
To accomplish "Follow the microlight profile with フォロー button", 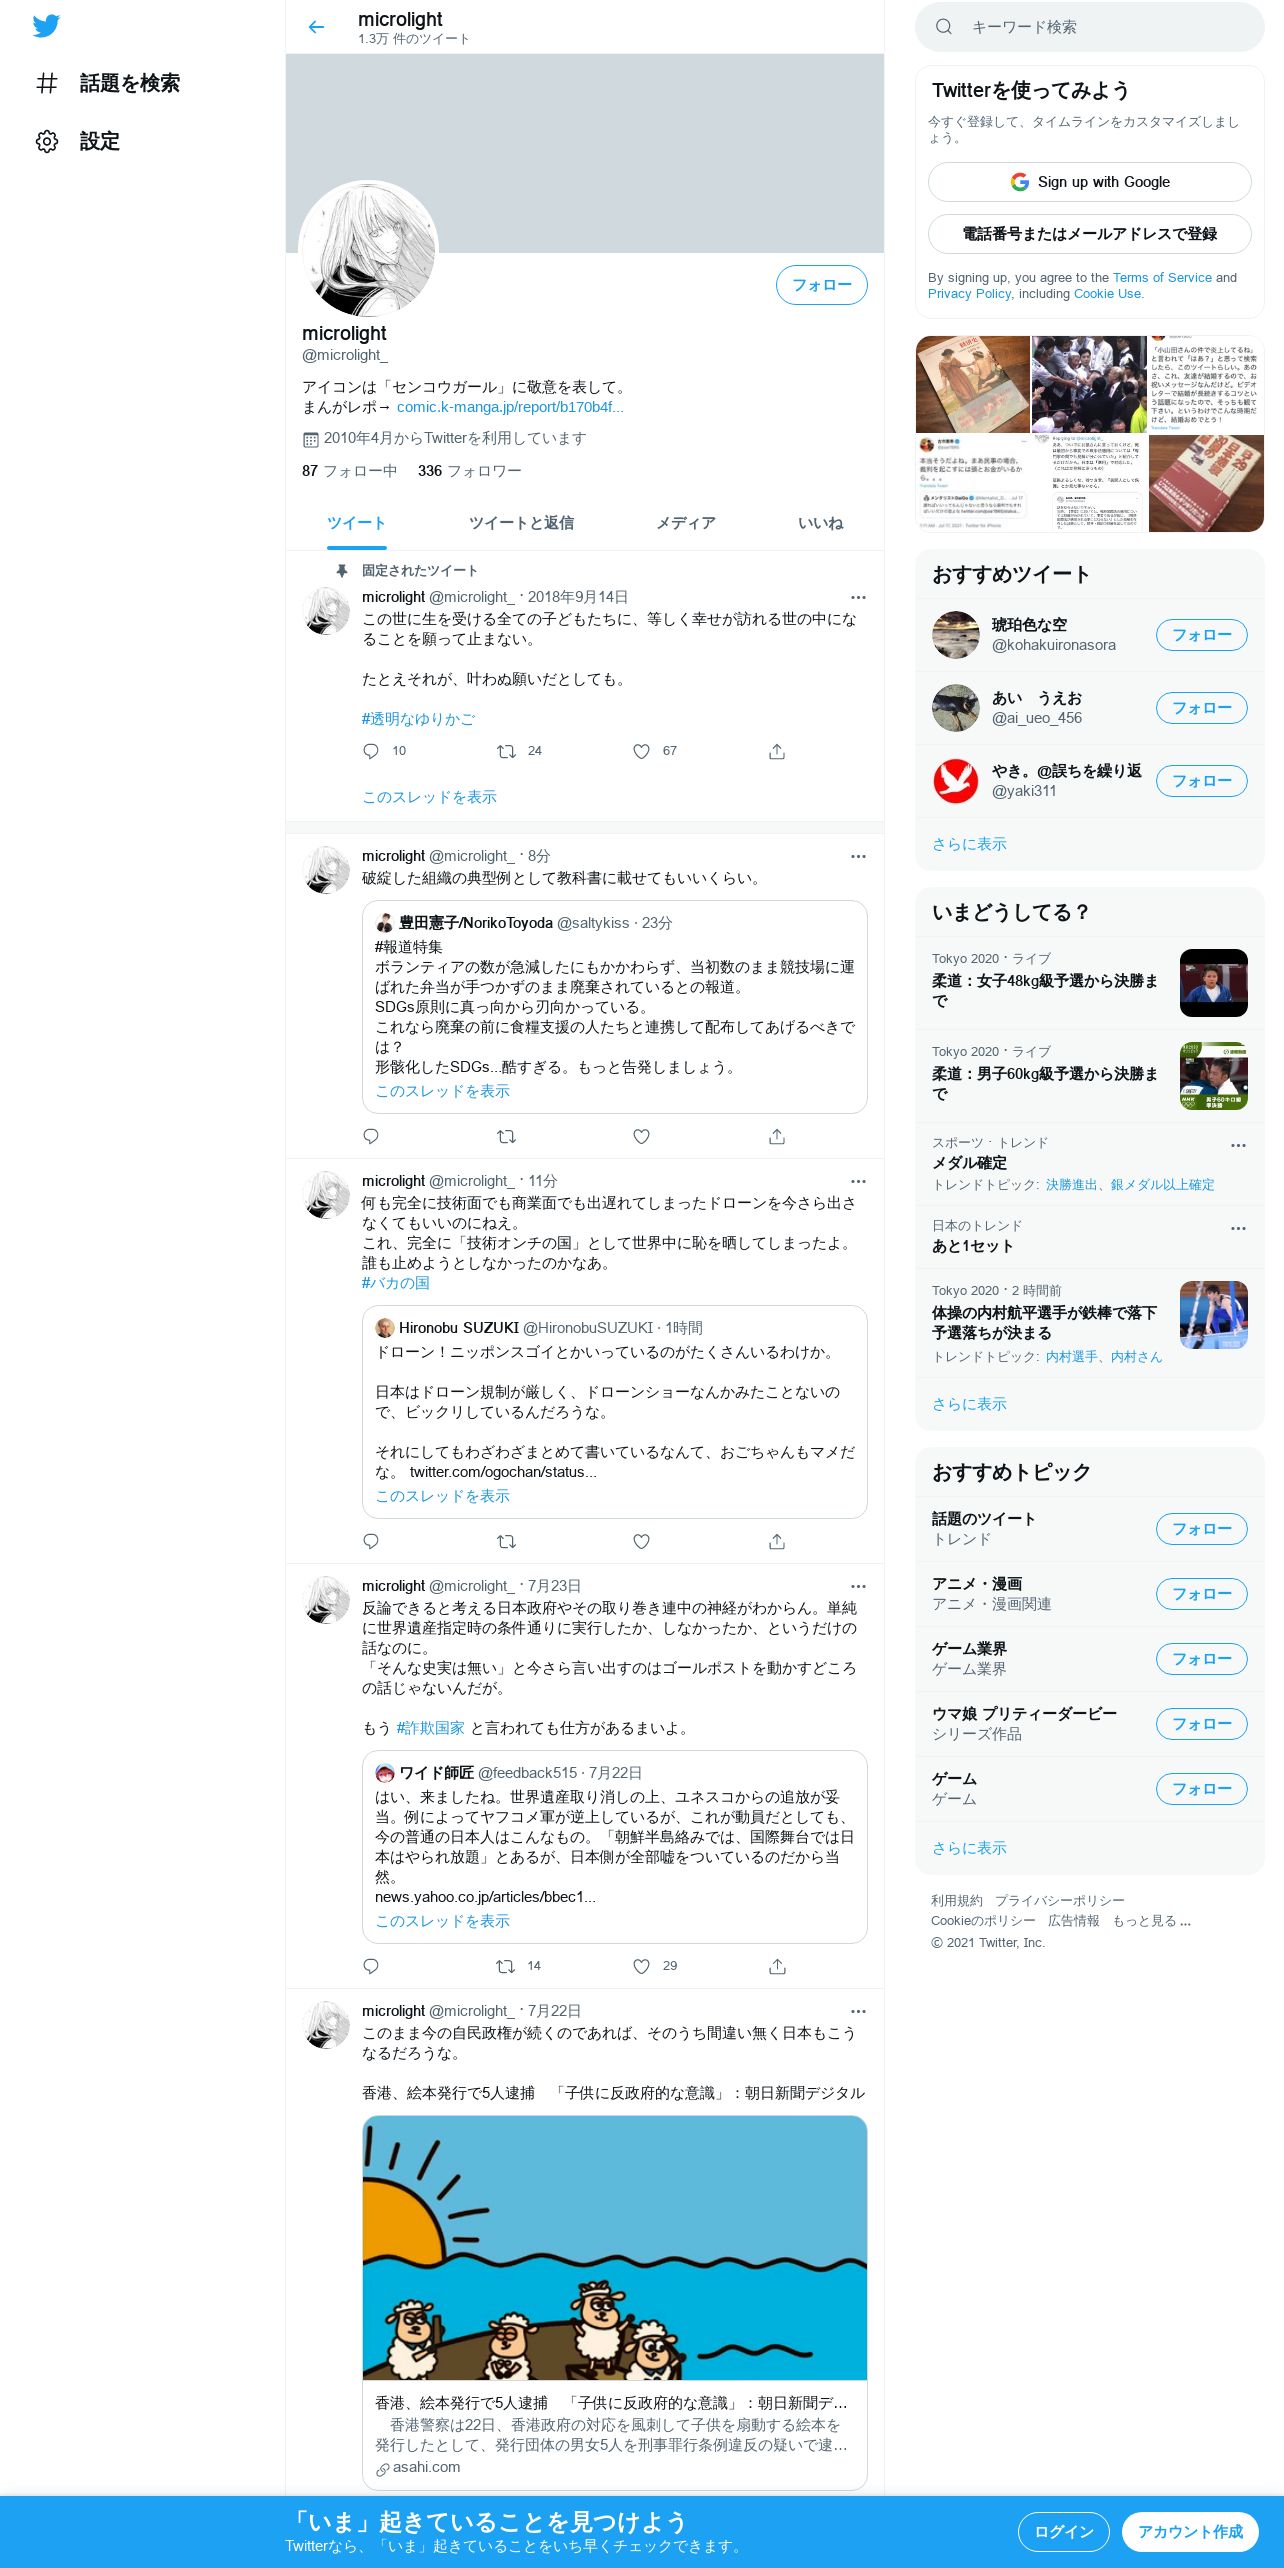I will point(821,285).
